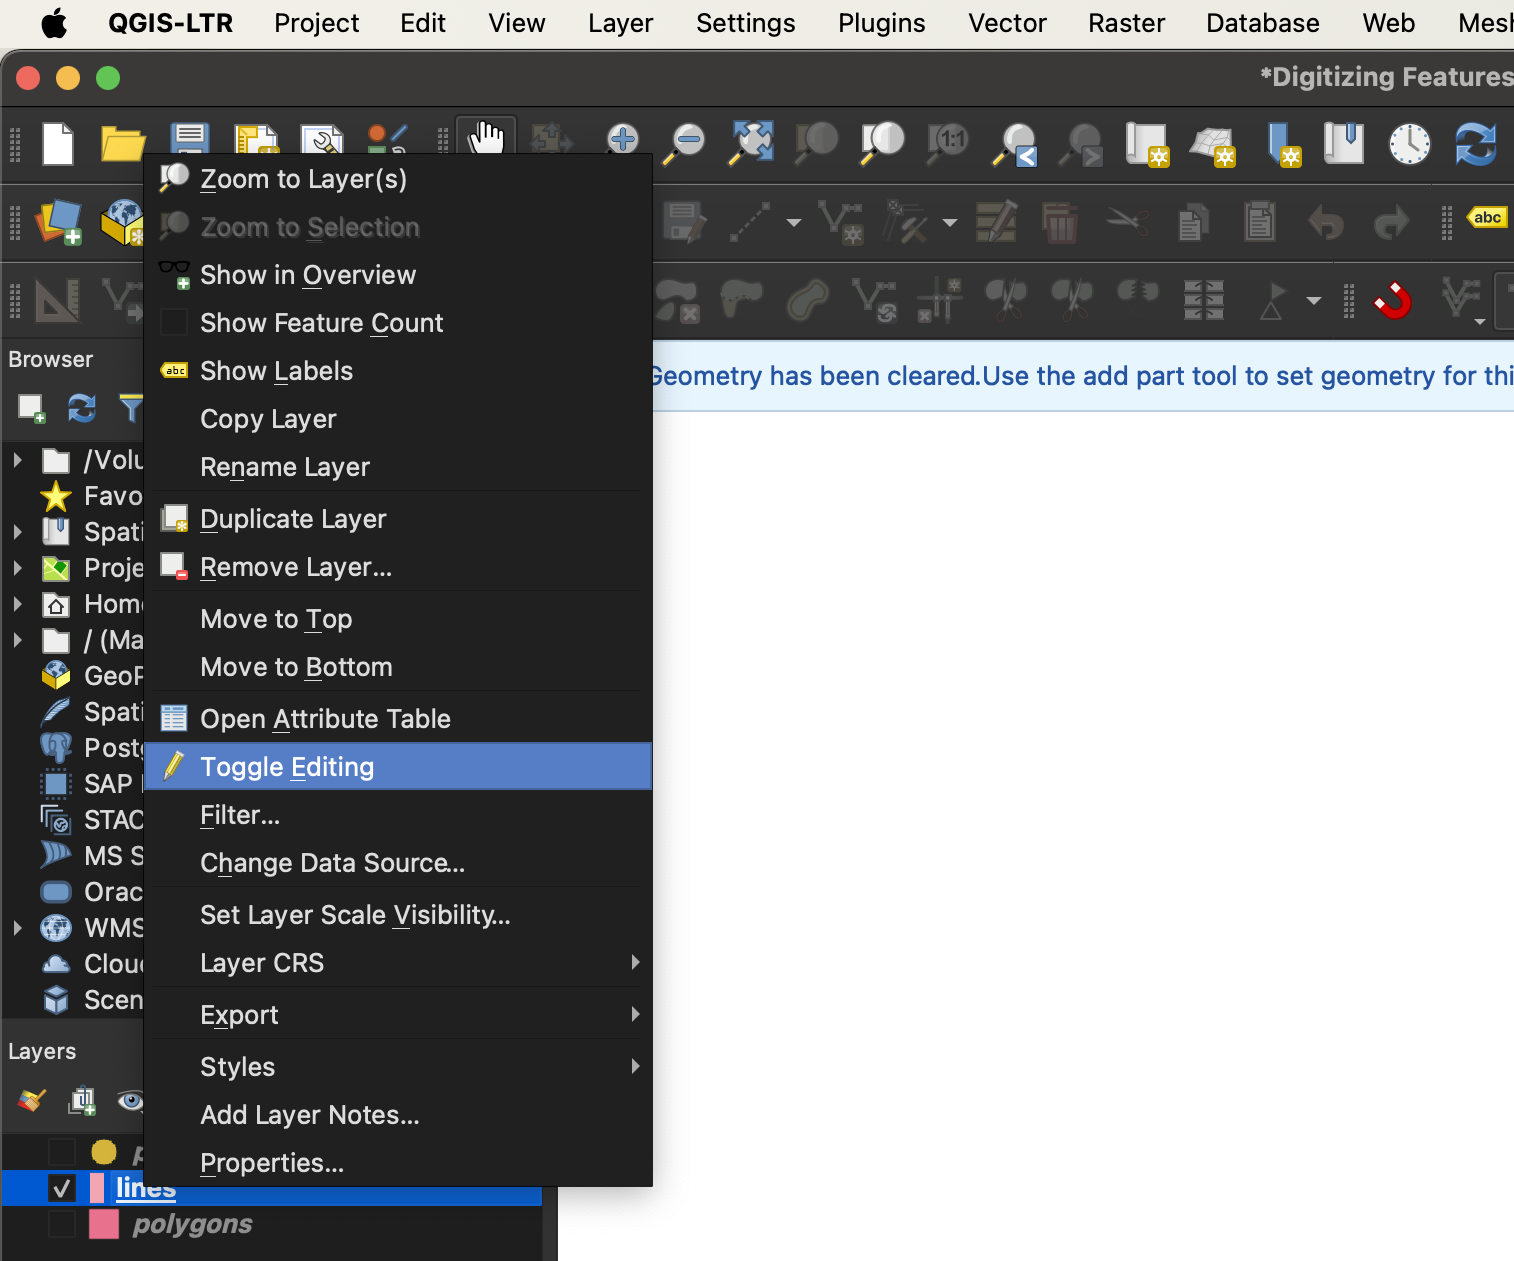Viewport: 1514px width, 1261px height.
Task: Expand the WMS/WMTS tree node
Action: tap(17, 928)
